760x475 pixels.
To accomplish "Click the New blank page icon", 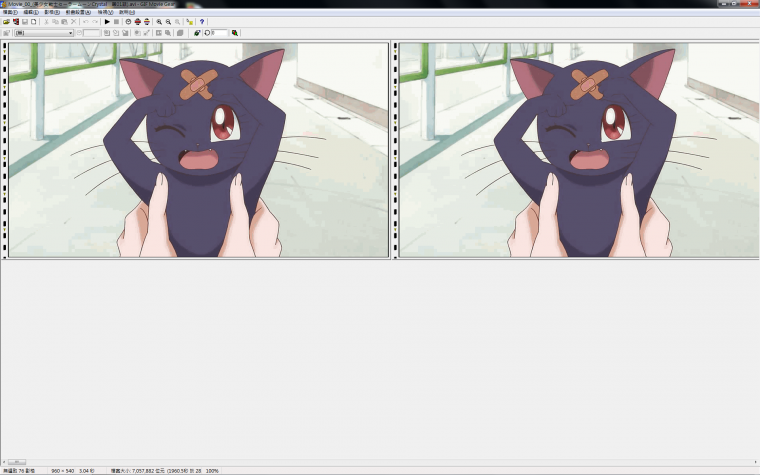I will (x=33, y=21).
